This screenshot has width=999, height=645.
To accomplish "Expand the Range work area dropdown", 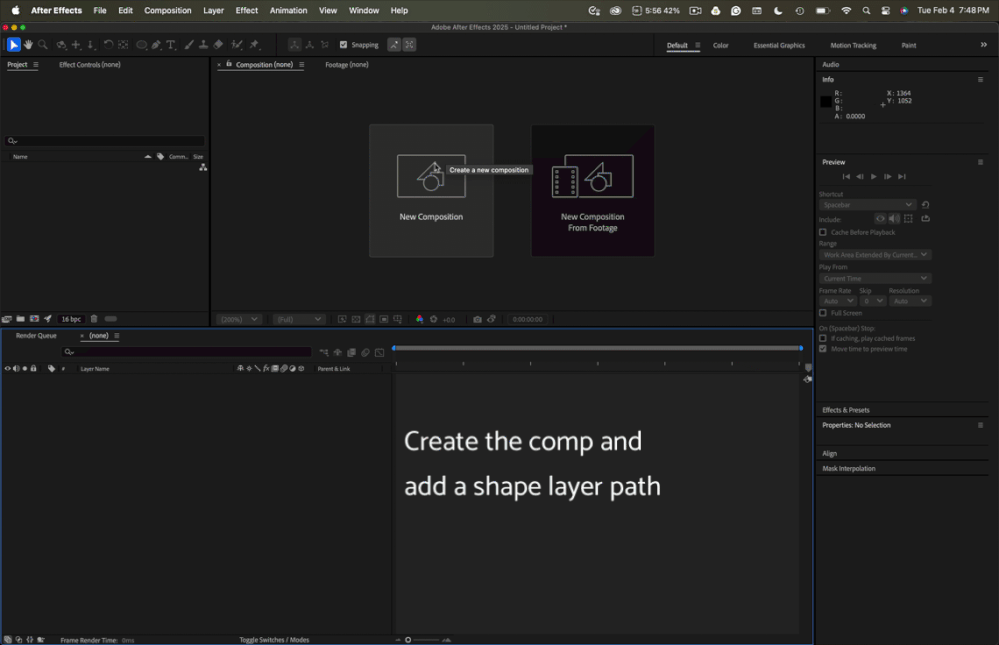I will coord(875,255).
